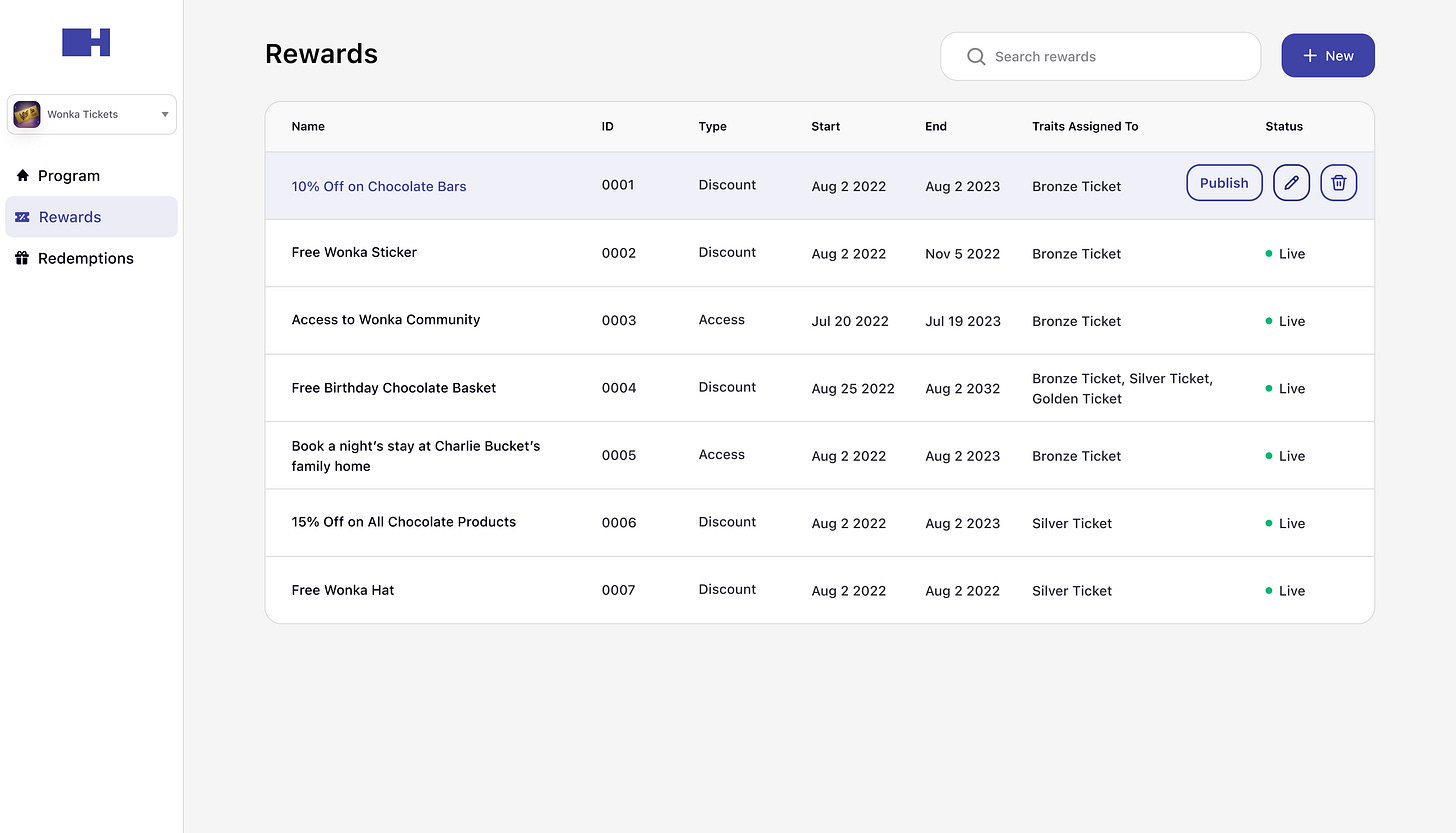Click ID 0003 cell

[x=619, y=321]
